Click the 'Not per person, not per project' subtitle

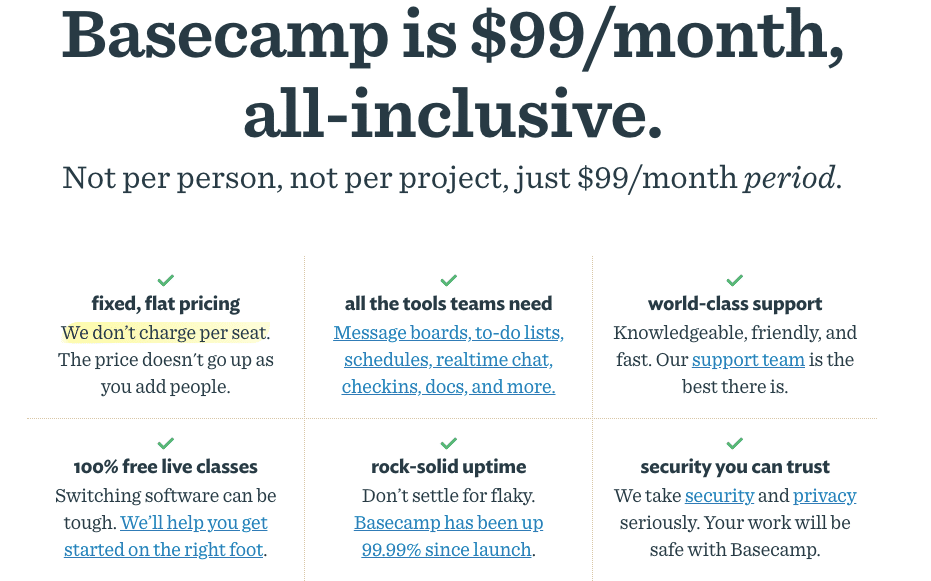(x=452, y=178)
